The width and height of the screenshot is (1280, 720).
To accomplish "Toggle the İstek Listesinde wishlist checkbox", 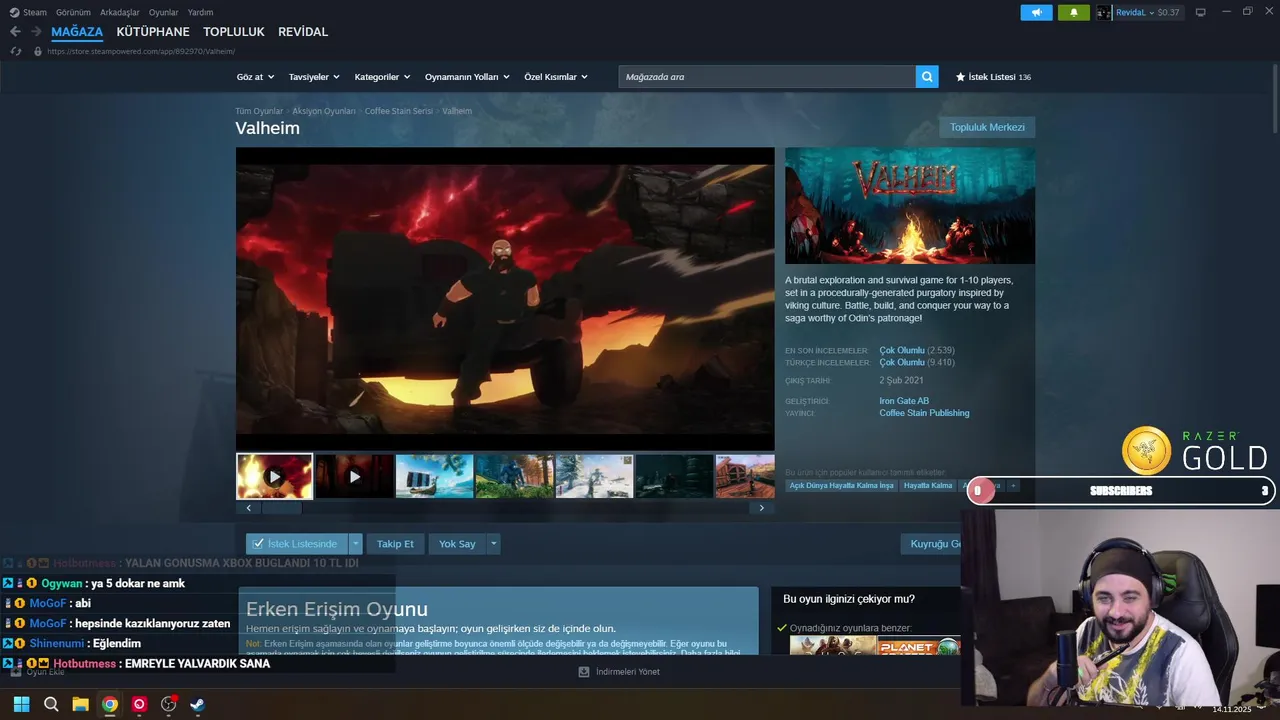I will pyautogui.click(x=258, y=544).
